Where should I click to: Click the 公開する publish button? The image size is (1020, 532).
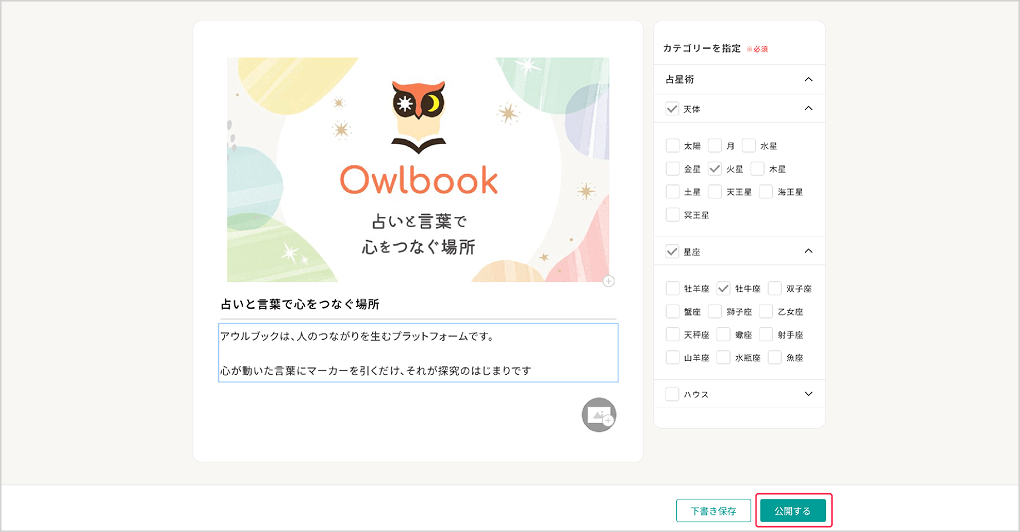793,511
